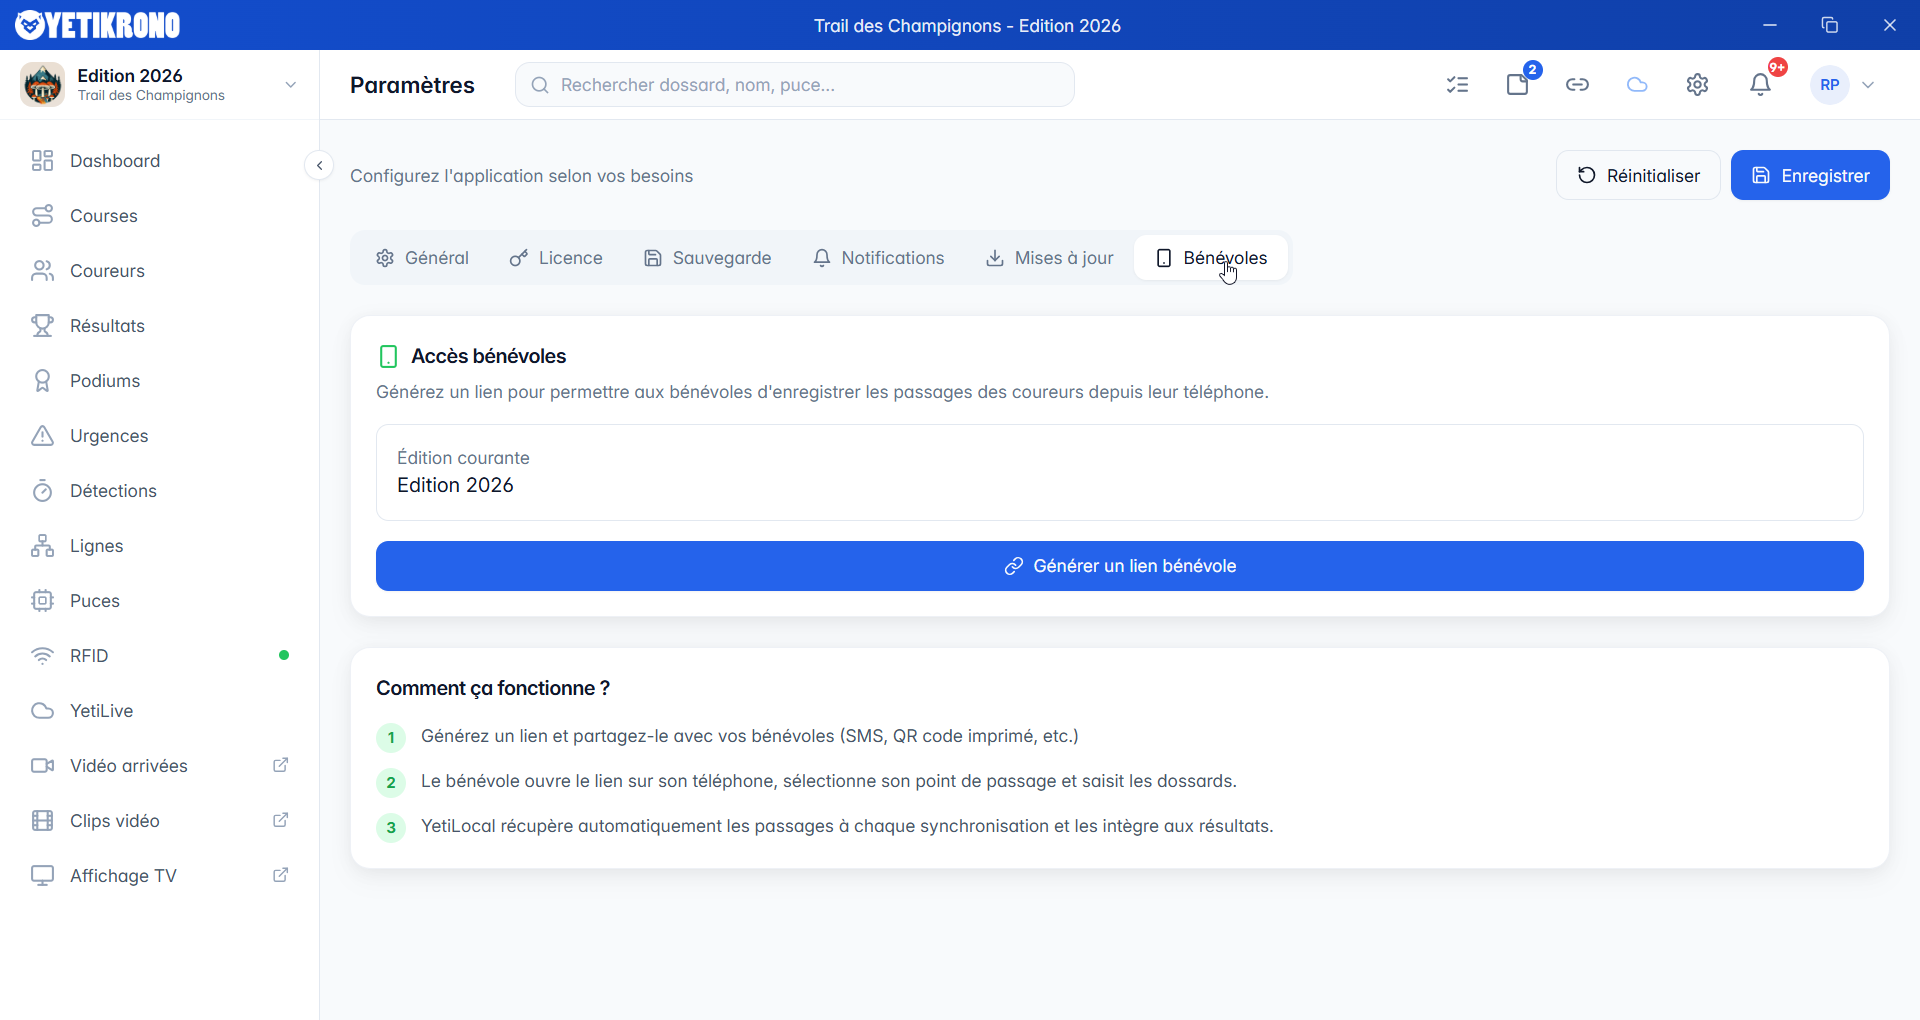Open the checklist tasks icon in header
1920x1020 pixels.
[x=1457, y=85]
